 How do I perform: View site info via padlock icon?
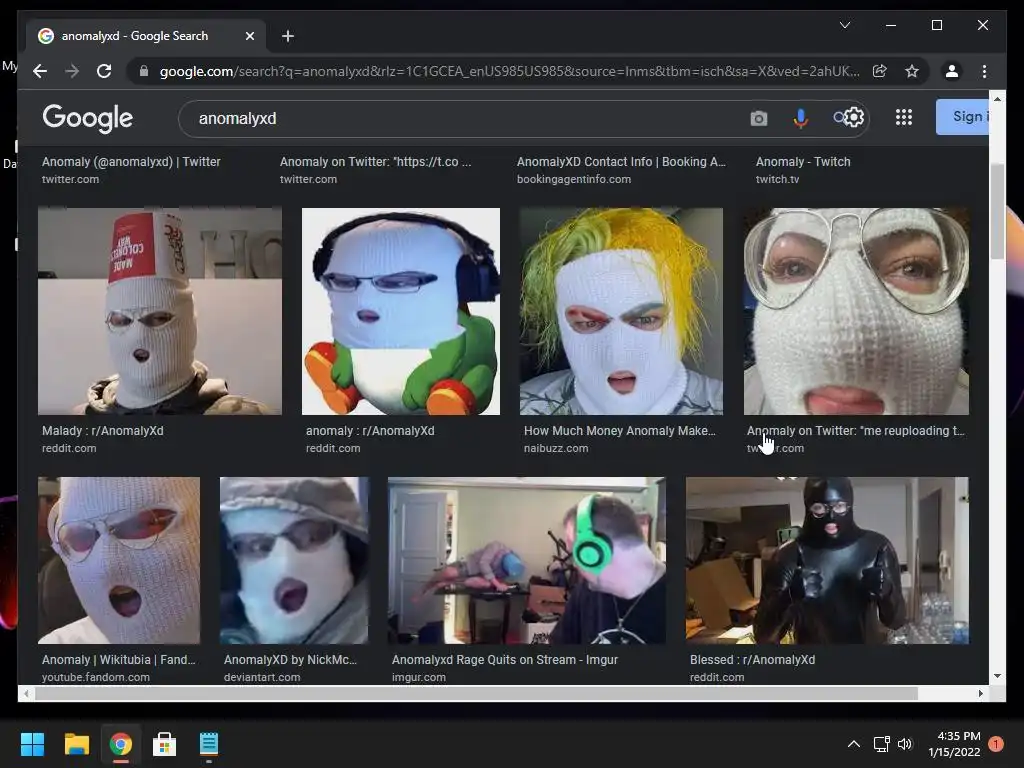pos(144,71)
